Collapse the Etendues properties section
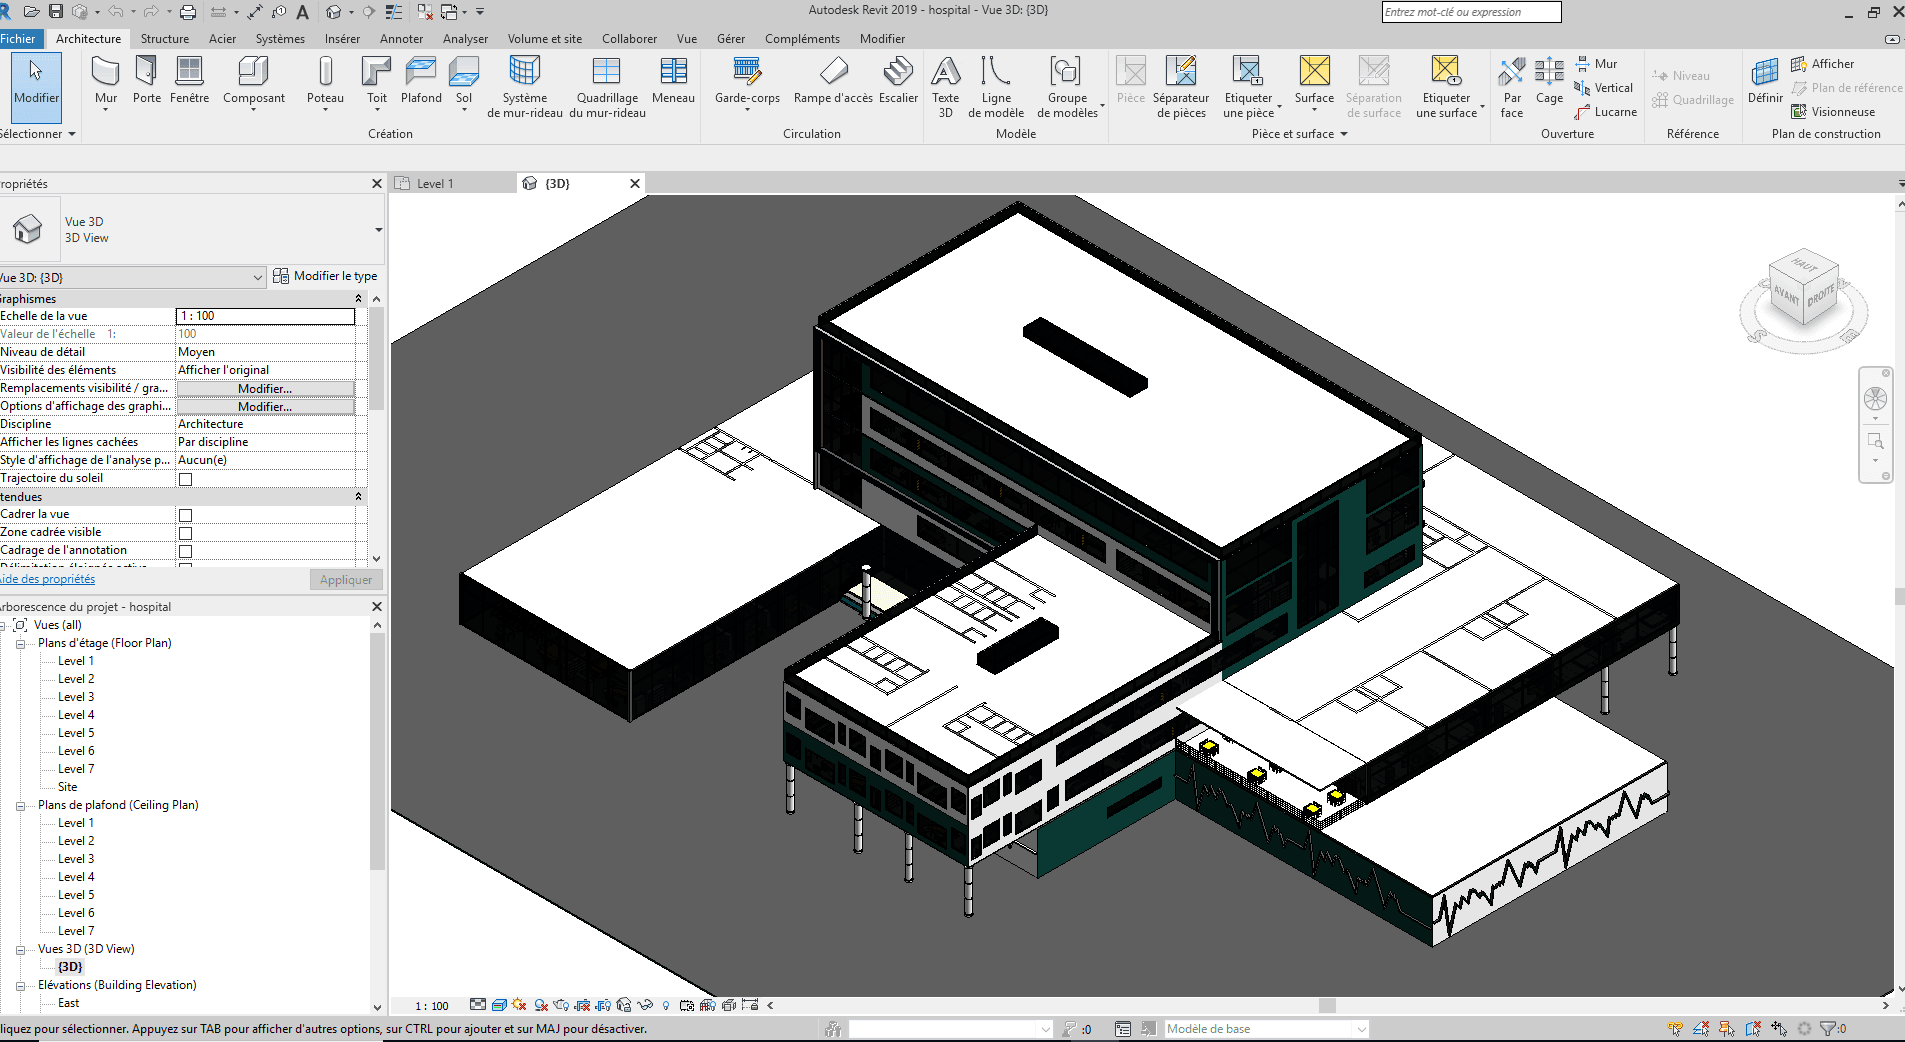 point(358,497)
